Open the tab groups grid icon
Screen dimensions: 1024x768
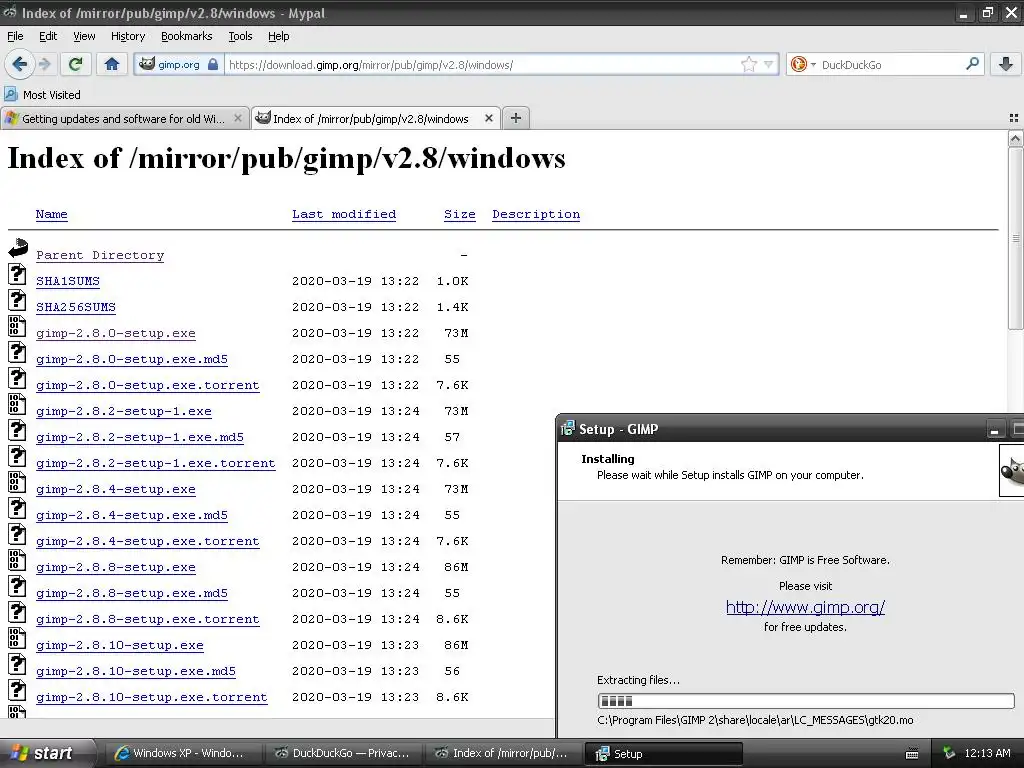pyautogui.click(x=1014, y=118)
